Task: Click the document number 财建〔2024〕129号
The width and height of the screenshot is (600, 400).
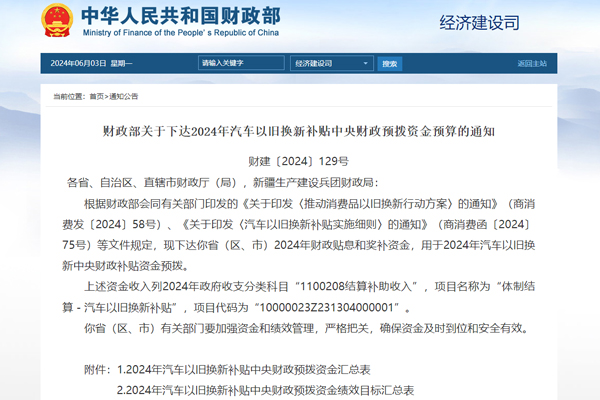Action: pyautogui.click(x=298, y=161)
